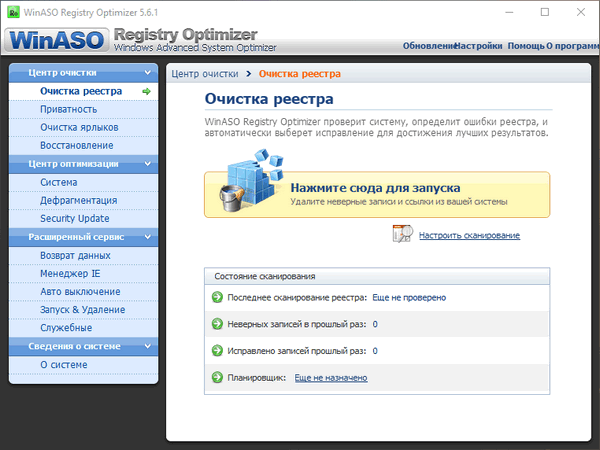
Task: Click the WinASO app icon in title bar
Action: pos(13,12)
